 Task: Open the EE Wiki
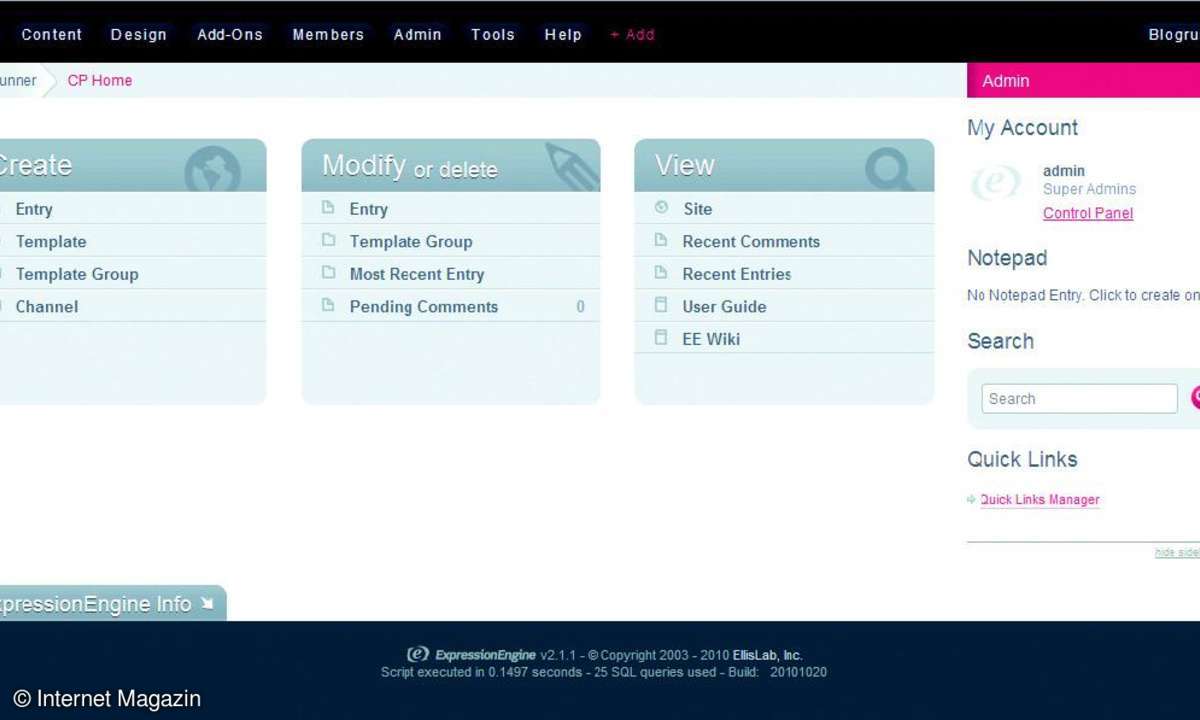[x=711, y=339]
